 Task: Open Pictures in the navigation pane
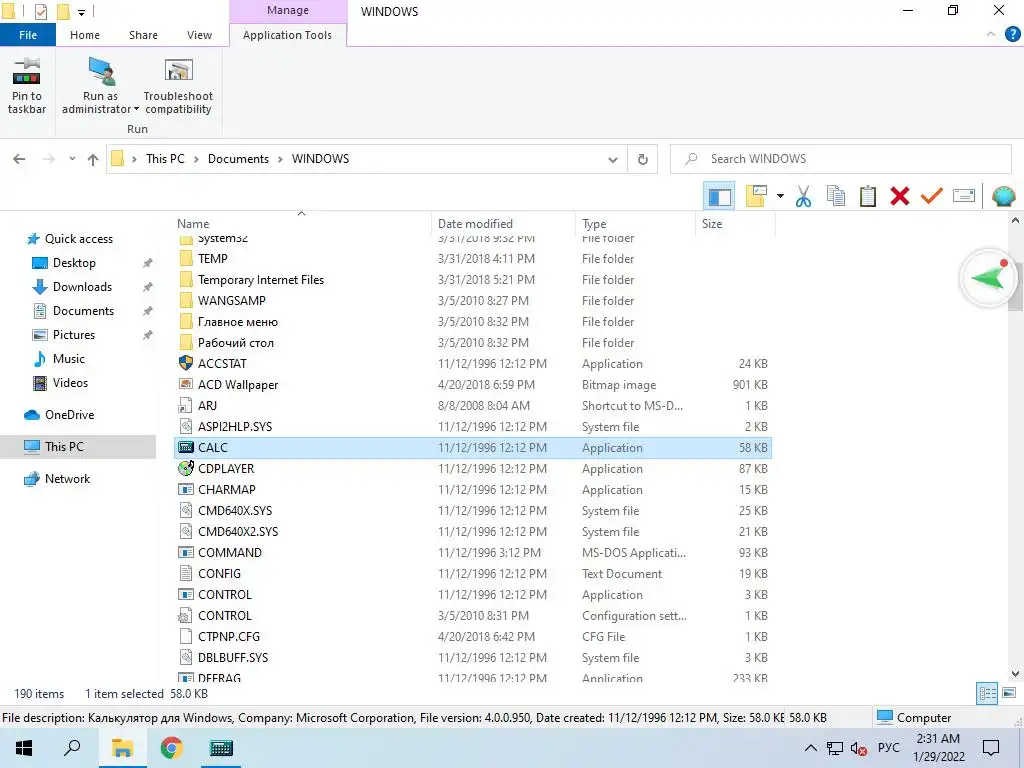(x=74, y=334)
